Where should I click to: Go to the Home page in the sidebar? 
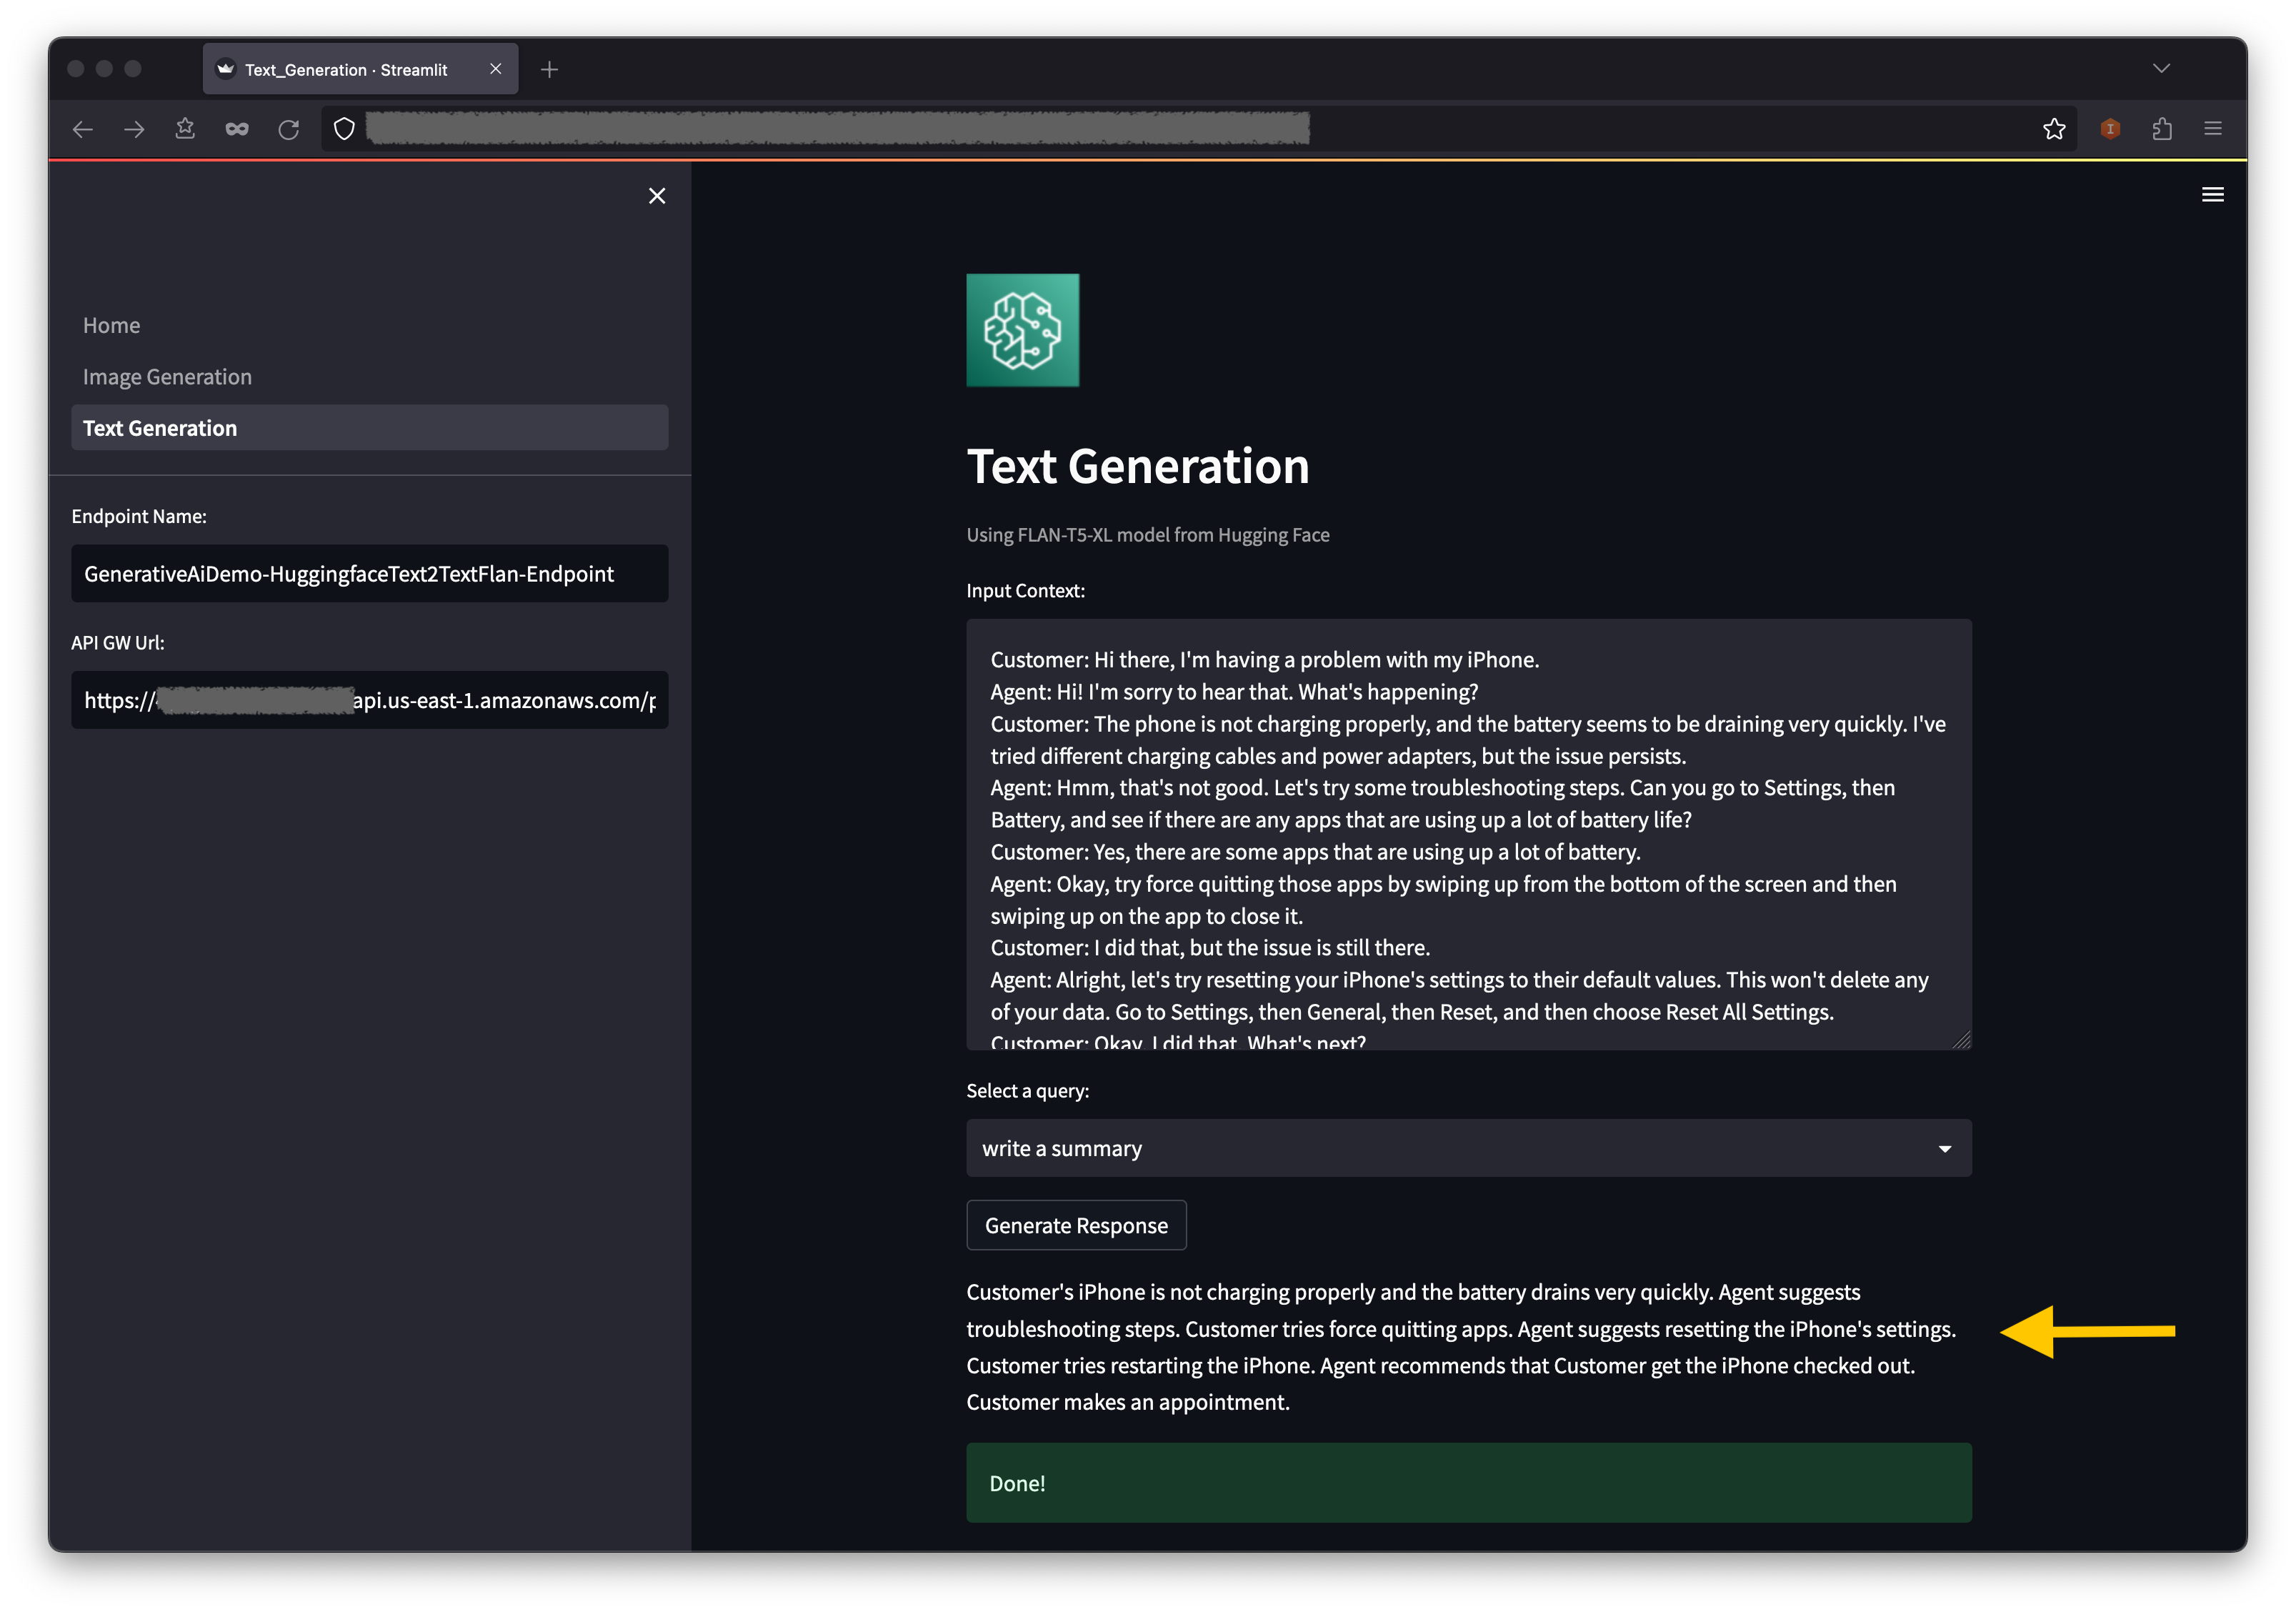click(x=111, y=325)
